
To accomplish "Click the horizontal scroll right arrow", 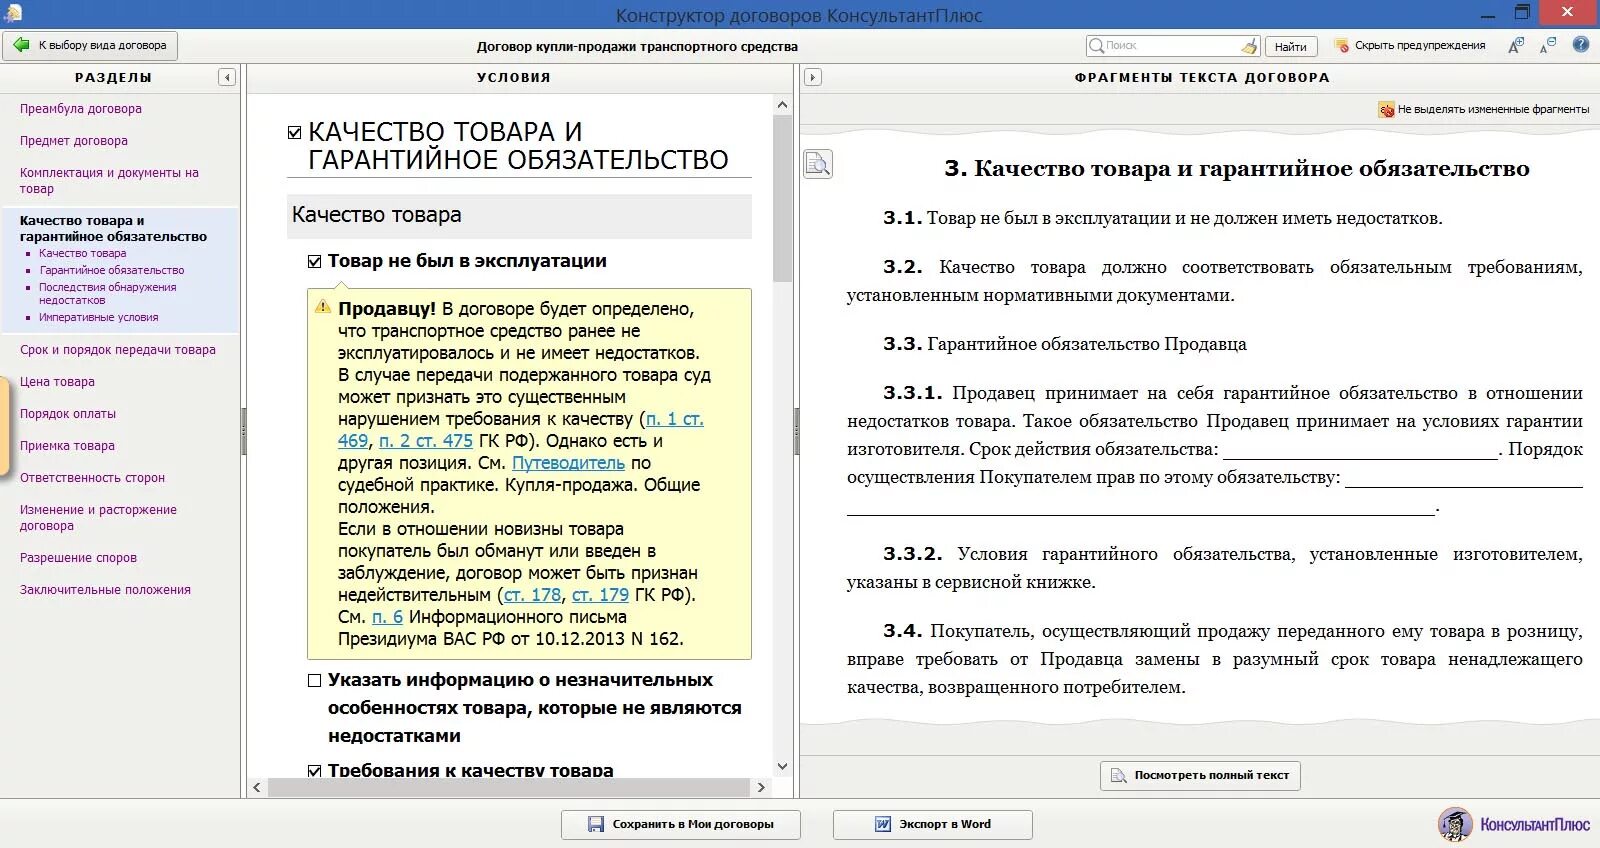I will pyautogui.click(x=761, y=788).
